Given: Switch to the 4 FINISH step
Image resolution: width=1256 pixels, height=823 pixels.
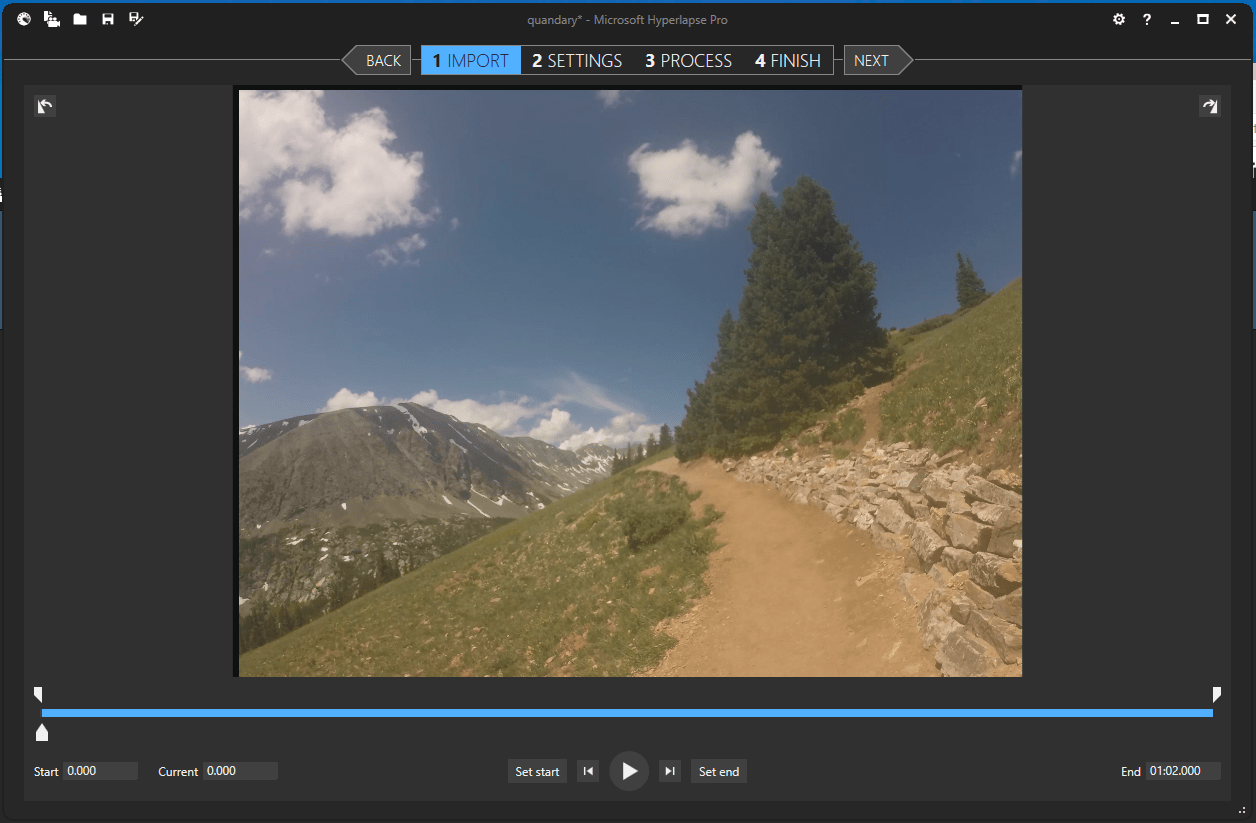Looking at the screenshot, I should pyautogui.click(x=788, y=60).
